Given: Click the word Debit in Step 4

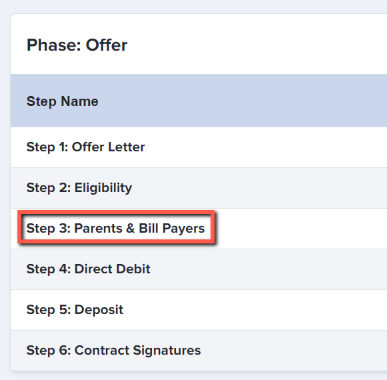Looking at the screenshot, I should [132, 269].
